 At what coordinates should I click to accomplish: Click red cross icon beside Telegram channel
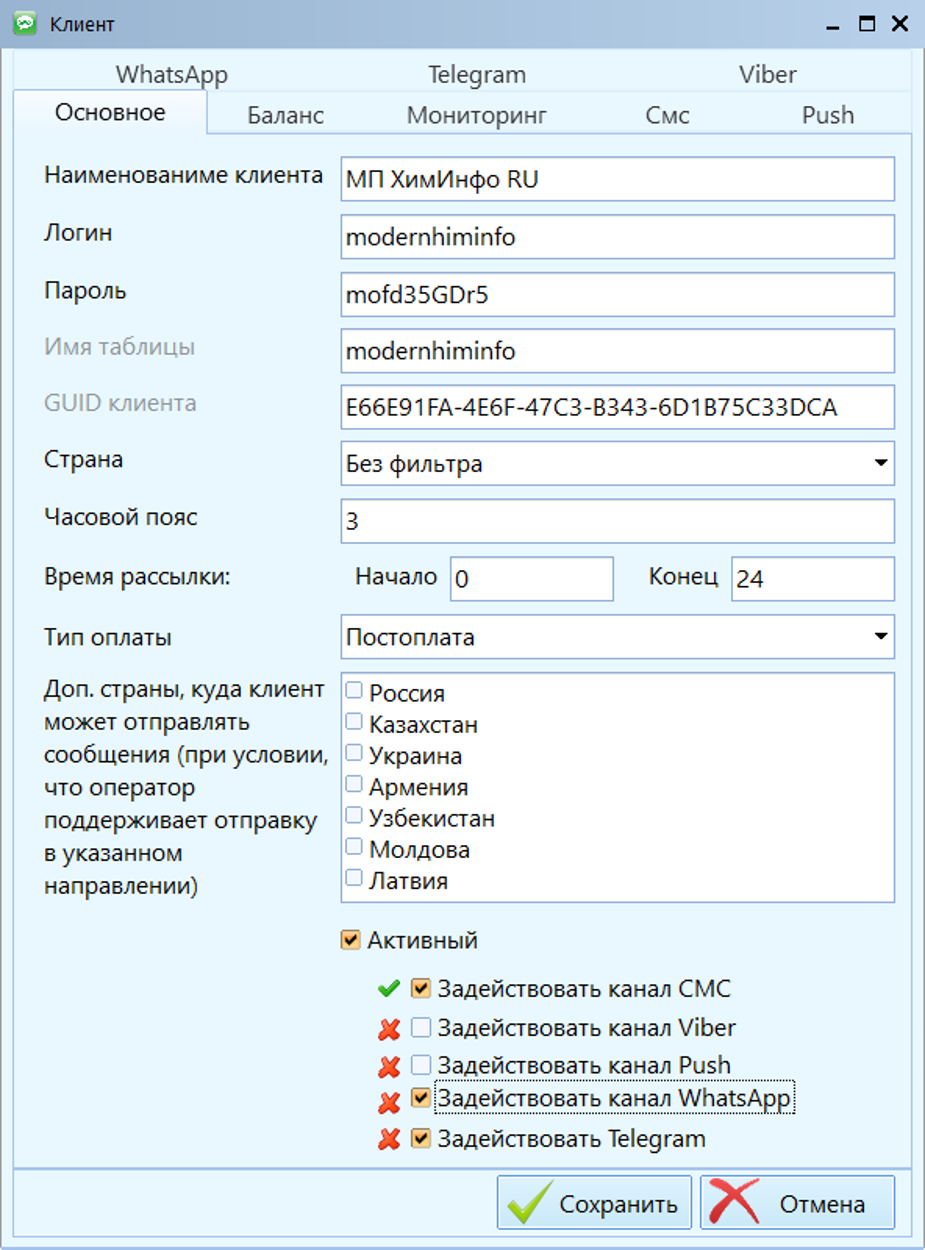pos(389,1139)
